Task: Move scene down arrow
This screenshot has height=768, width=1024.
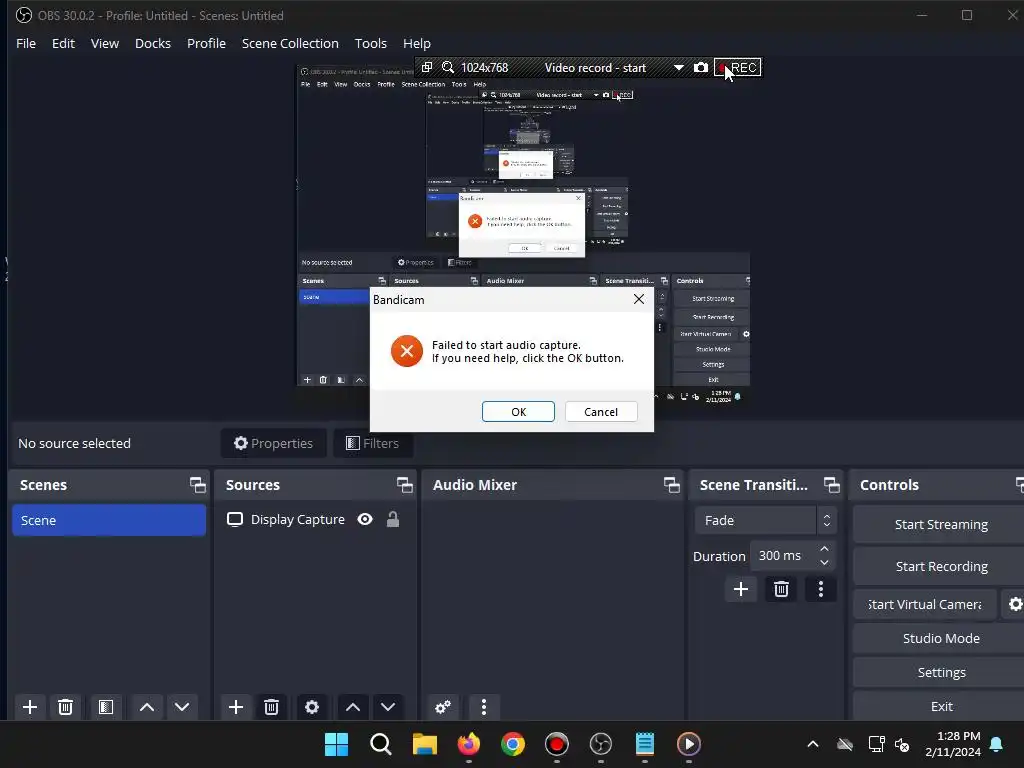Action: pyautogui.click(x=182, y=707)
